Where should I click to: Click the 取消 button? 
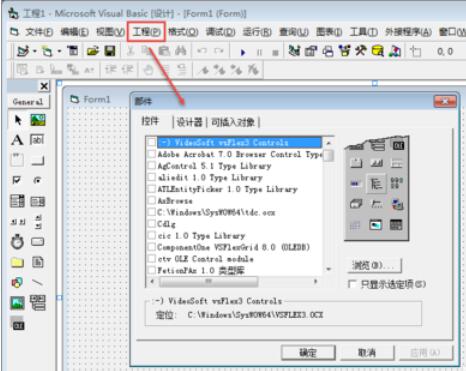367,353
